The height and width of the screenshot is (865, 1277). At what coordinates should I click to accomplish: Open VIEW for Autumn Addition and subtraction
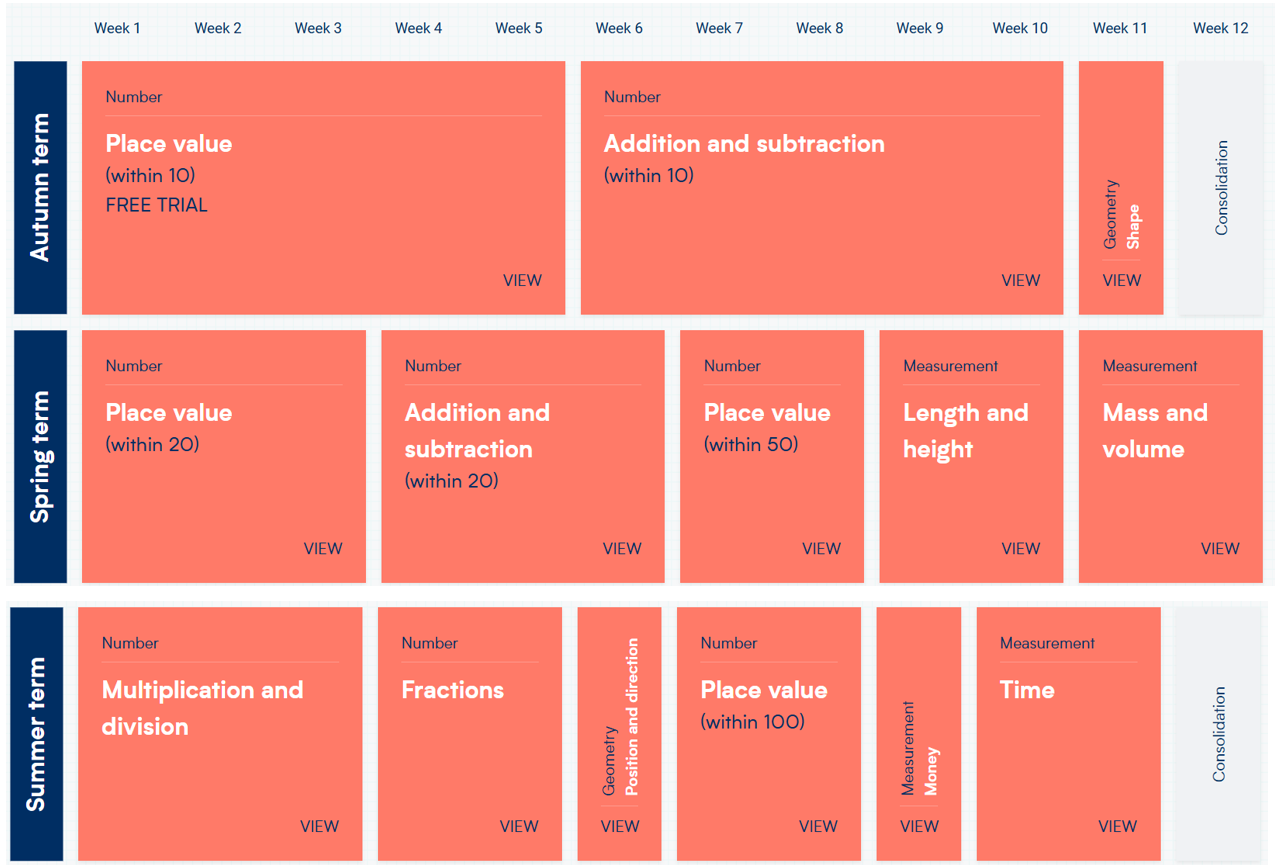coord(1020,281)
